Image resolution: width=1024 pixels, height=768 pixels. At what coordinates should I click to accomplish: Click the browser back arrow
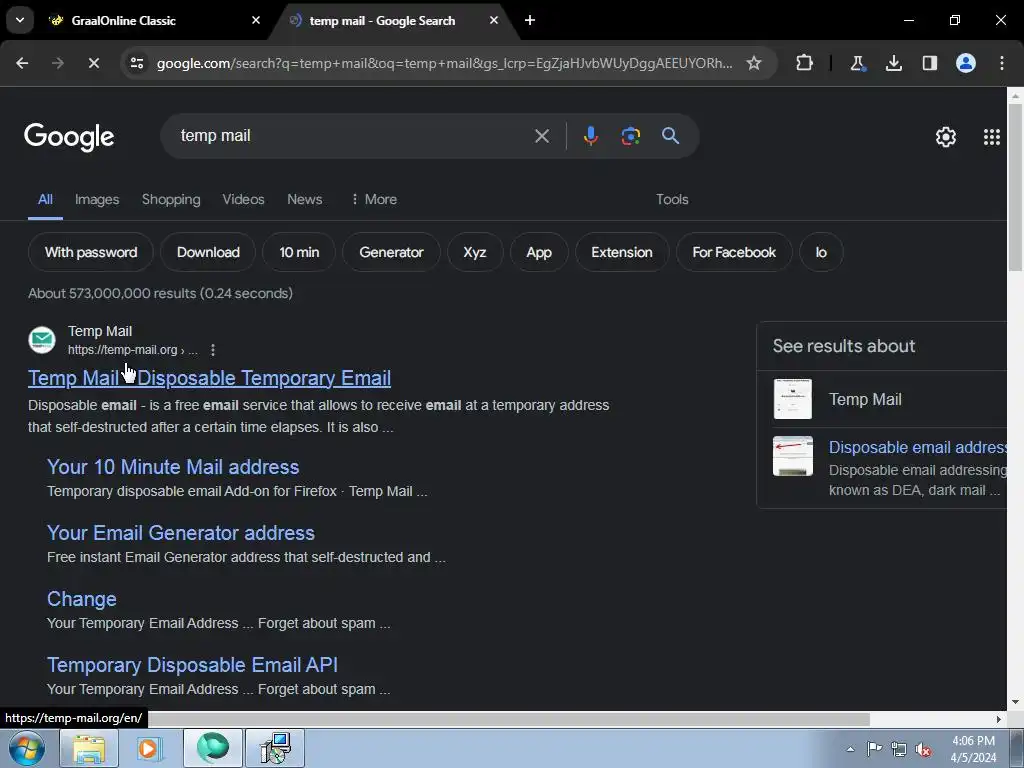tap(22, 63)
